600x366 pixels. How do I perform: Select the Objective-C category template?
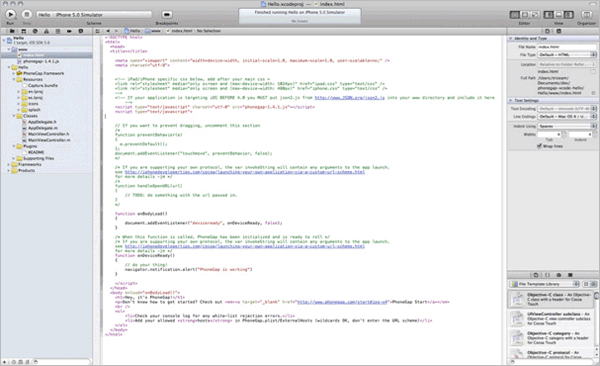(x=551, y=338)
